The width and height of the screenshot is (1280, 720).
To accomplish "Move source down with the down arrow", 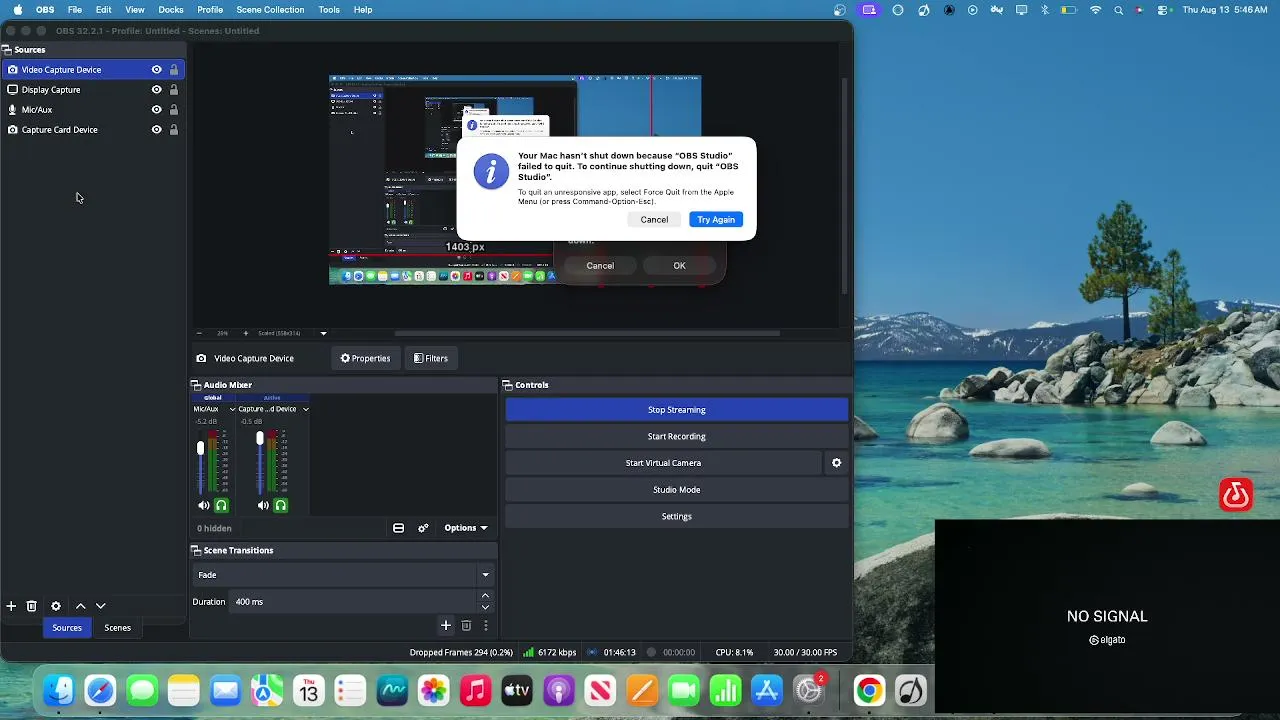I will [101, 606].
